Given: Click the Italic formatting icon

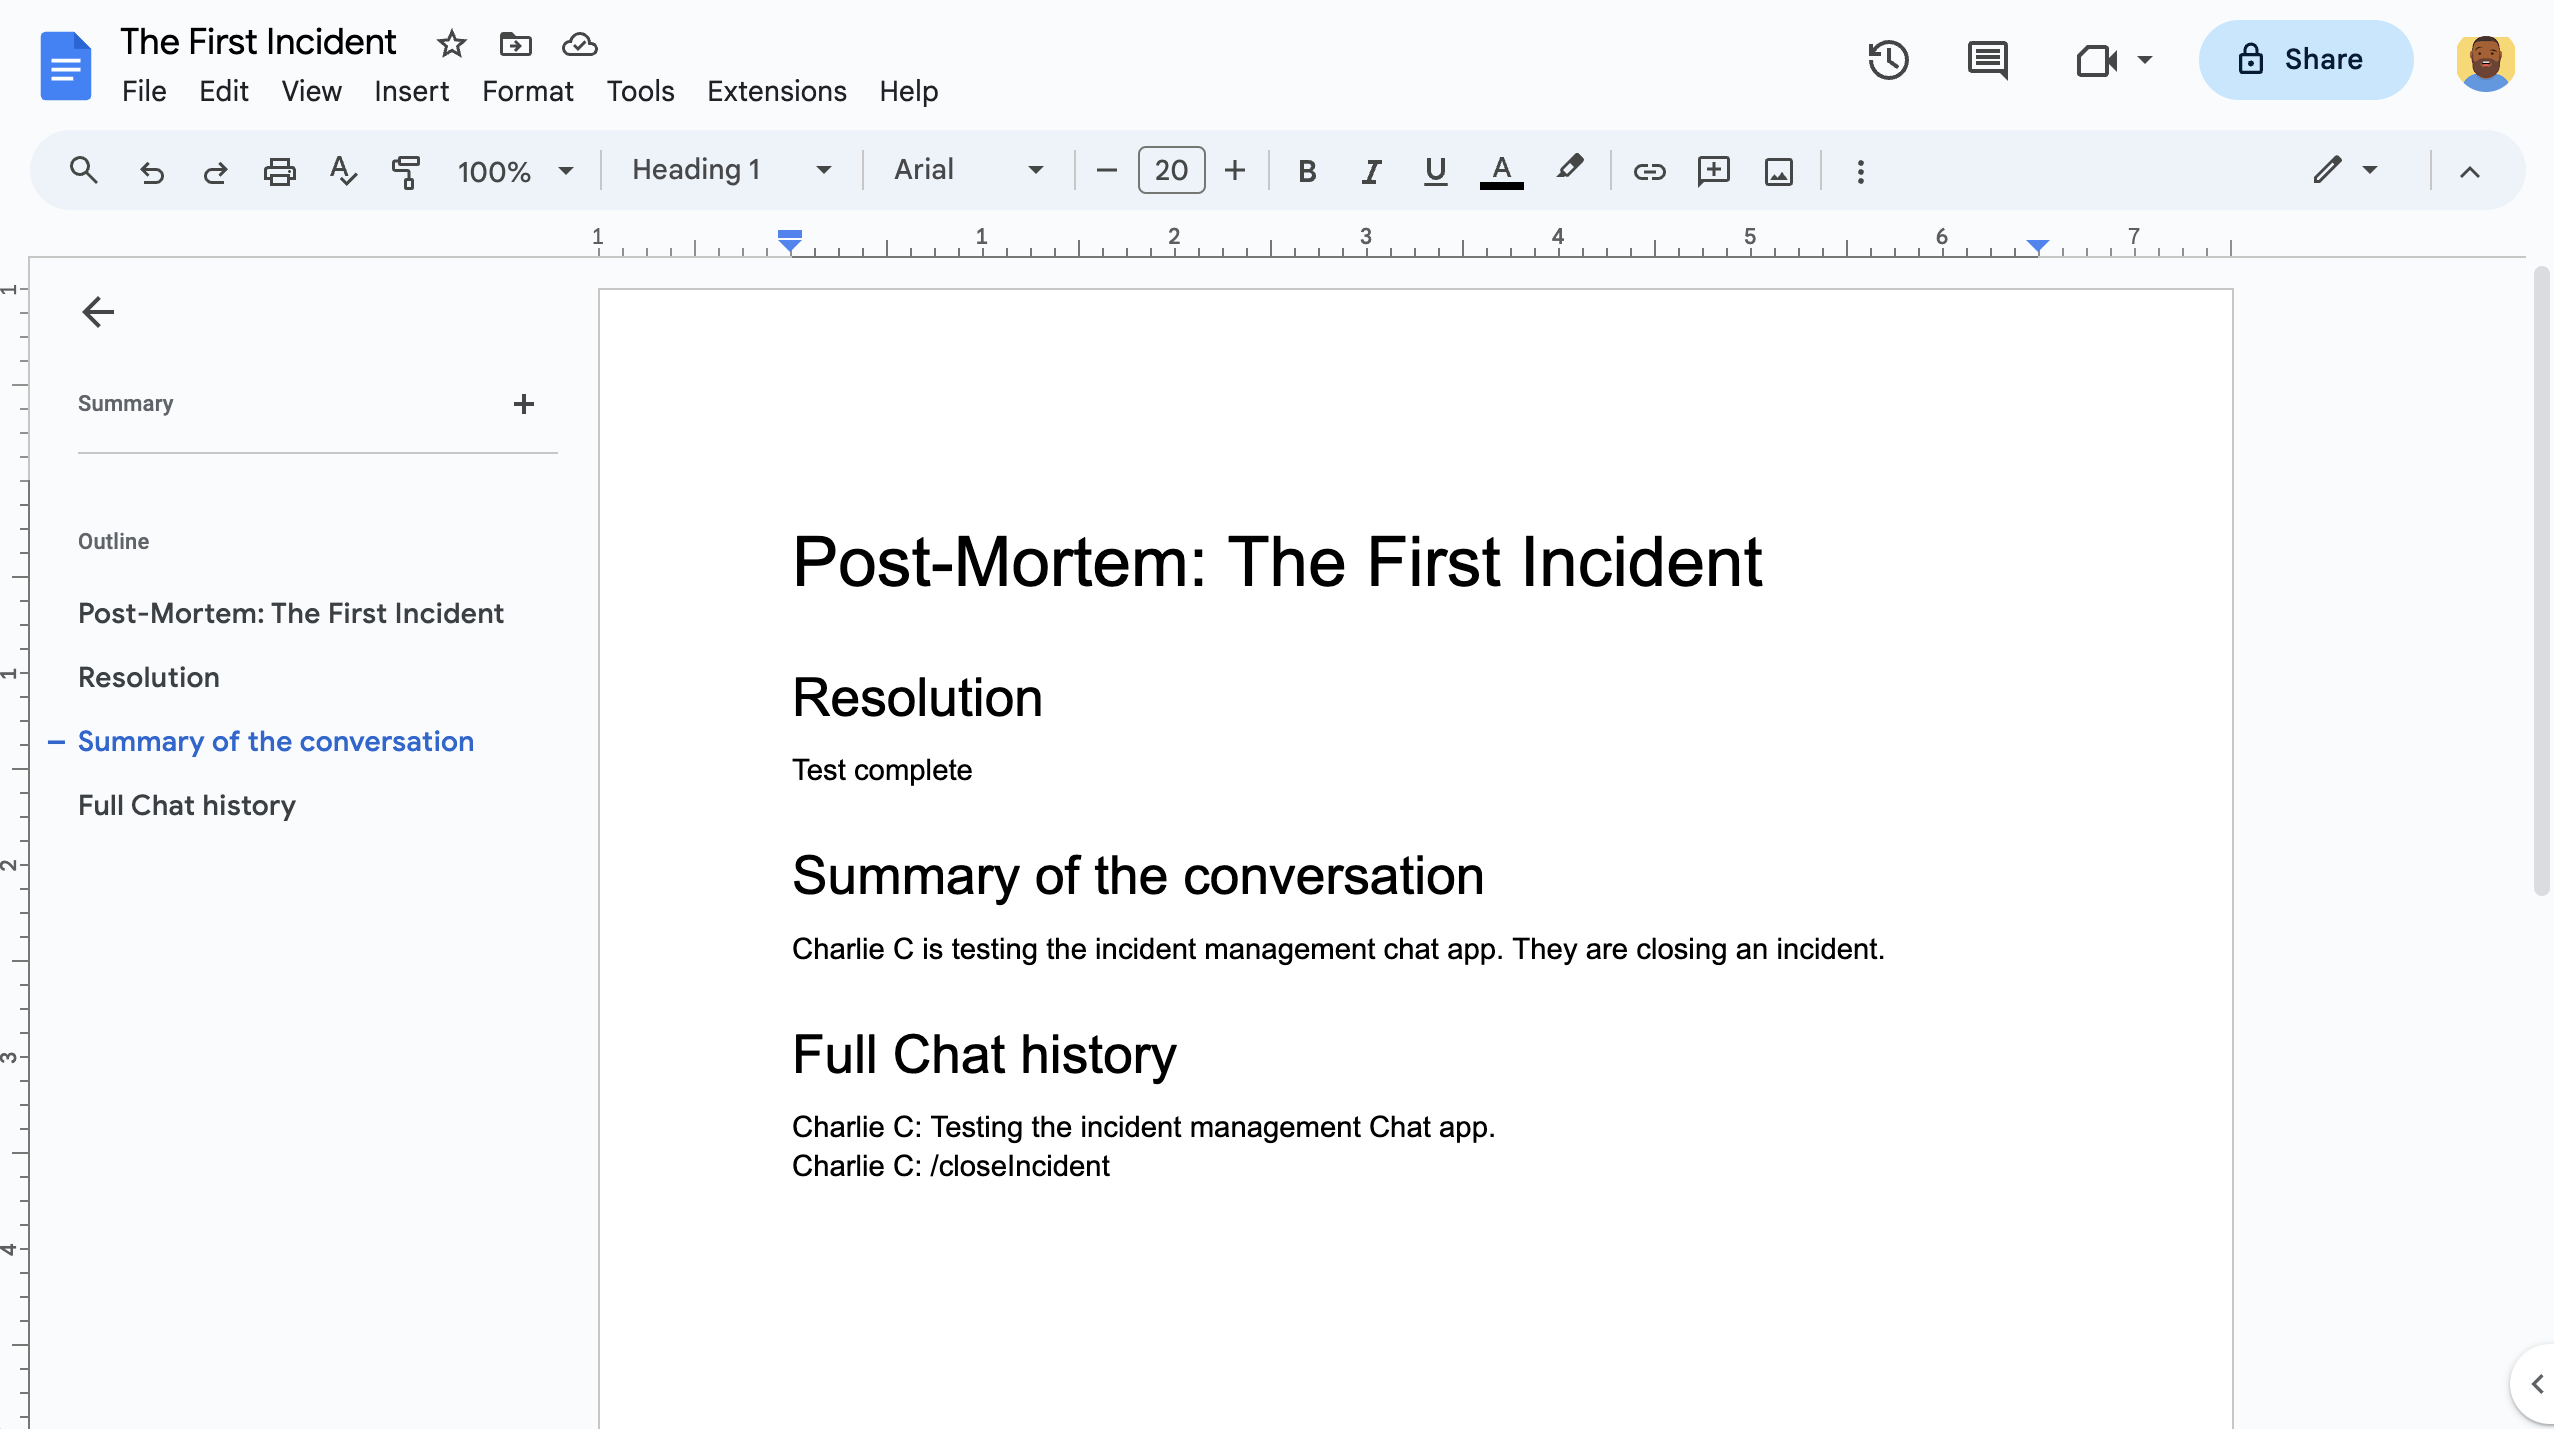Looking at the screenshot, I should [x=1368, y=170].
